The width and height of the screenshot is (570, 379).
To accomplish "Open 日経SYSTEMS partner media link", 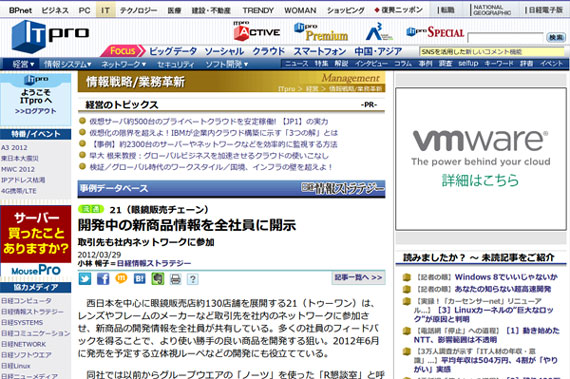I will 22,322.
